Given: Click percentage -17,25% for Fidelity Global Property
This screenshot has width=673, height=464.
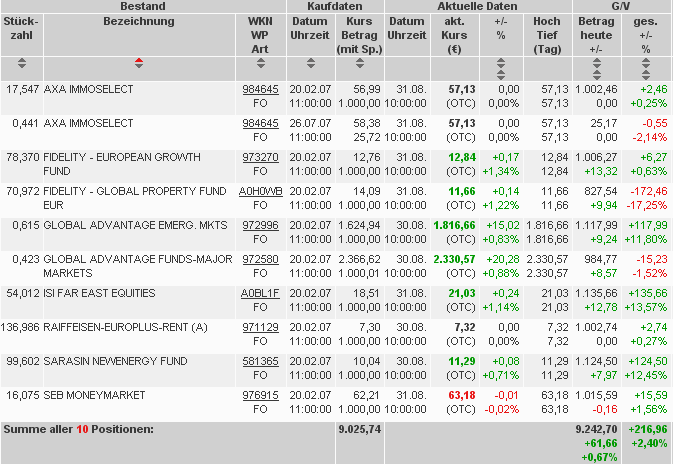Looking at the screenshot, I should pos(647,205).
